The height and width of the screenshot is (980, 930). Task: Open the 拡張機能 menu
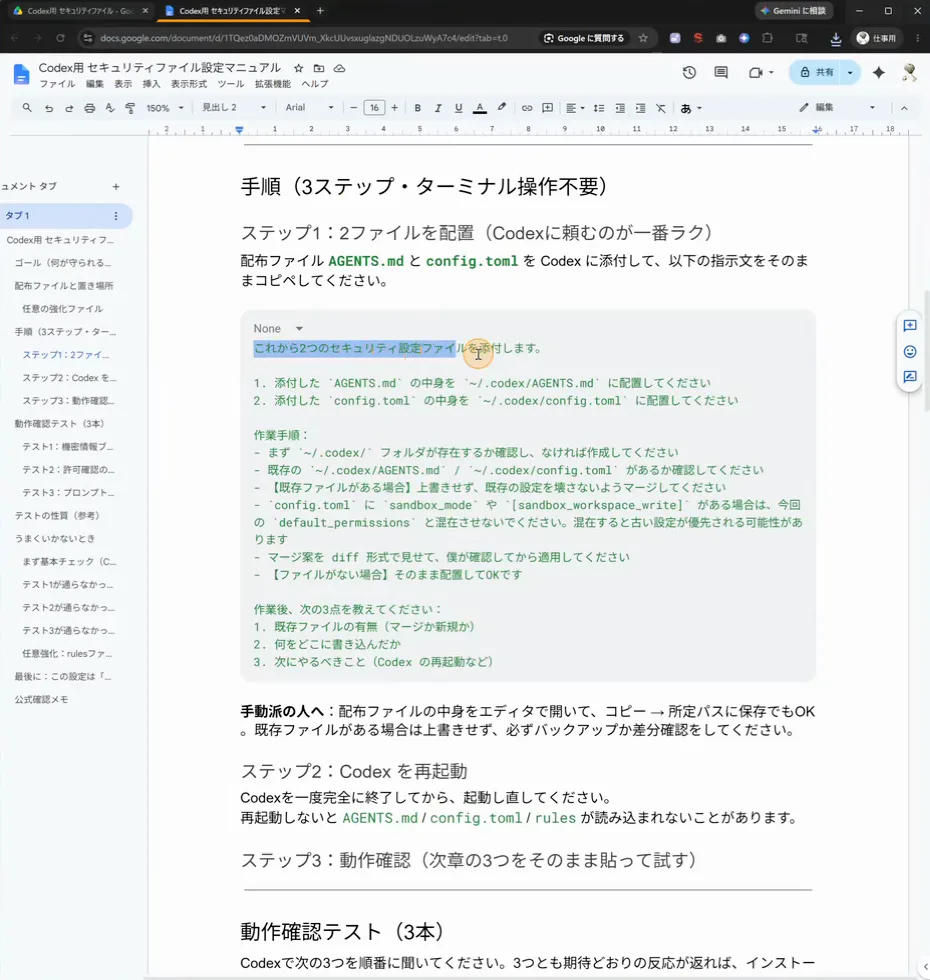(272, 84)
